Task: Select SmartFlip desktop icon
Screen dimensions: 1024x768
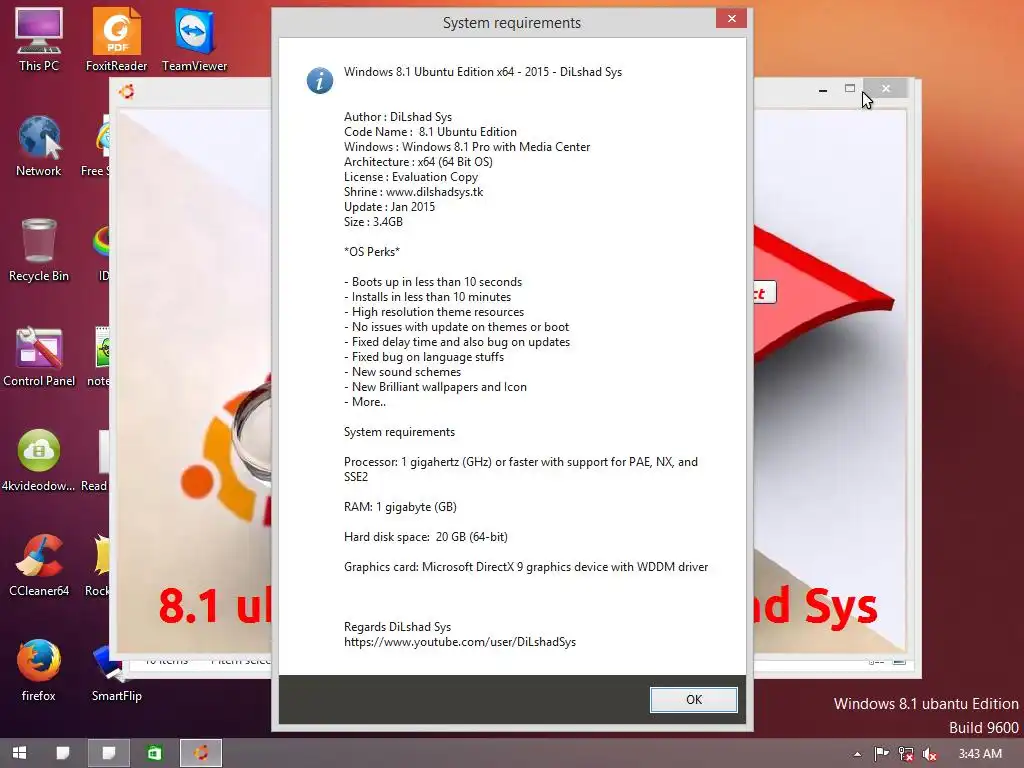Action: click(x=116, y=671)
